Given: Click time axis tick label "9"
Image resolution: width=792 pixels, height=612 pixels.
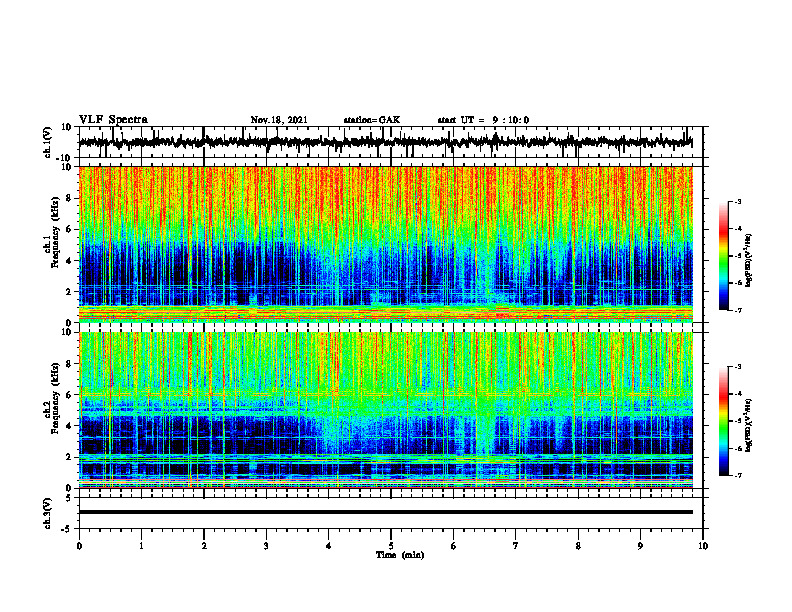Looking at the screenshot, I should pyautogui.click(x=640, y=546).
